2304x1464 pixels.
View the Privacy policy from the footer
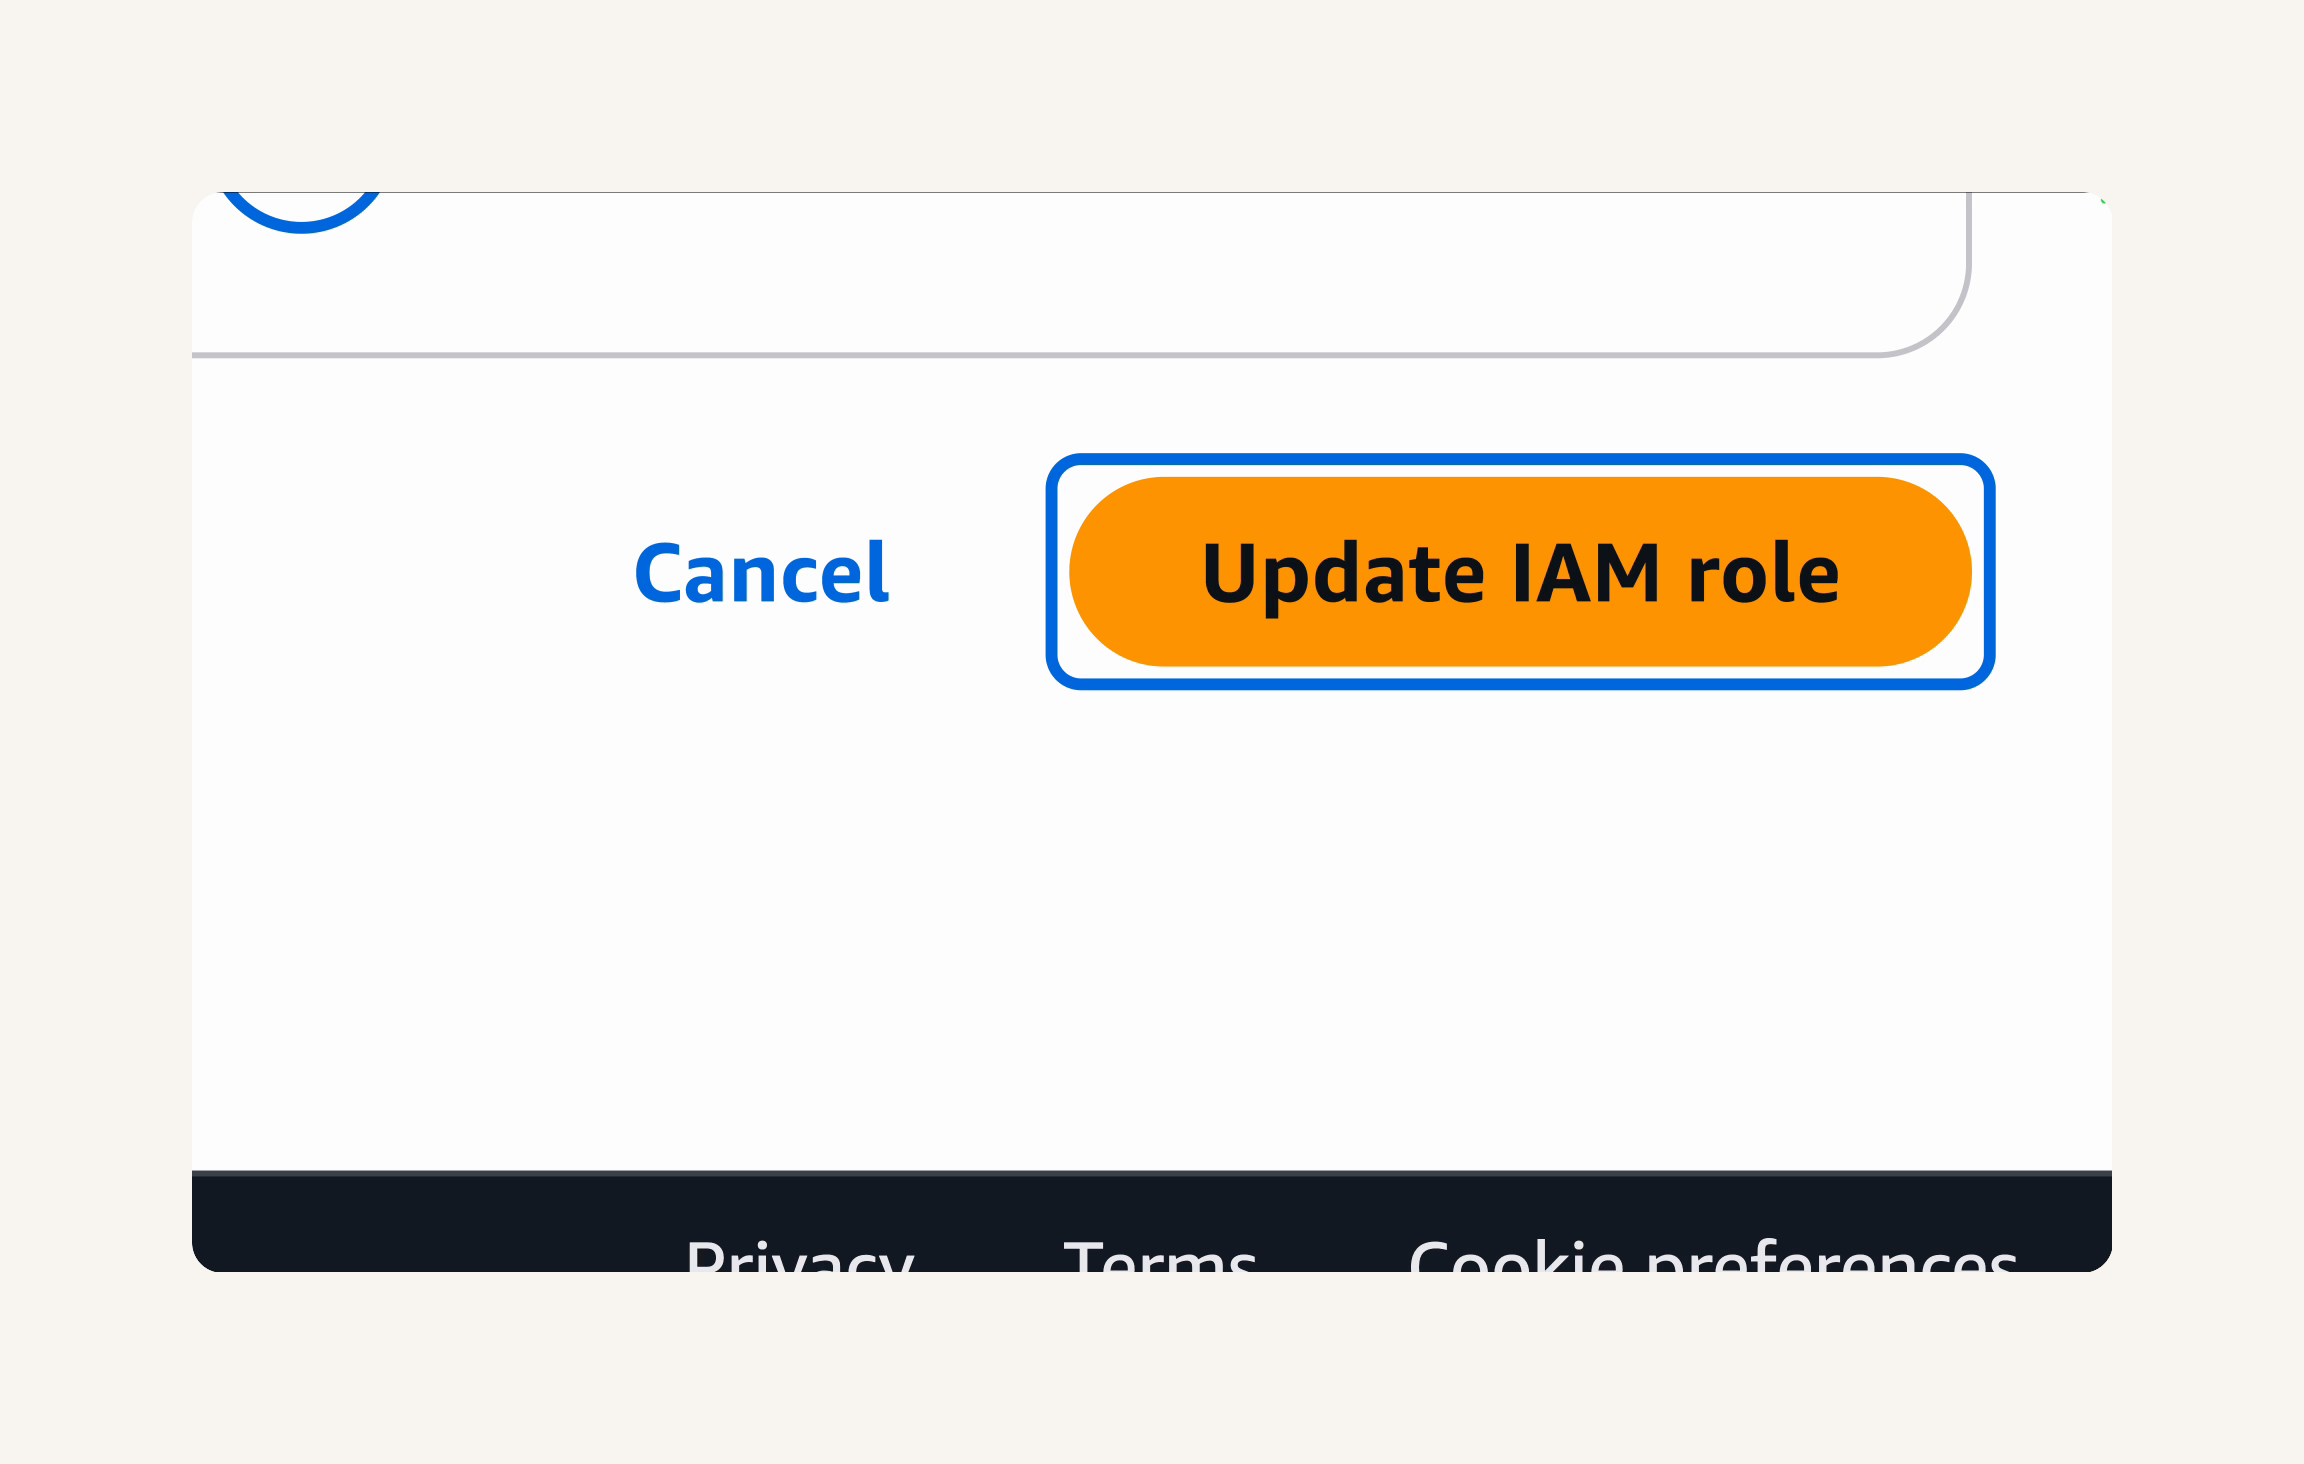tap(800, 1256)
